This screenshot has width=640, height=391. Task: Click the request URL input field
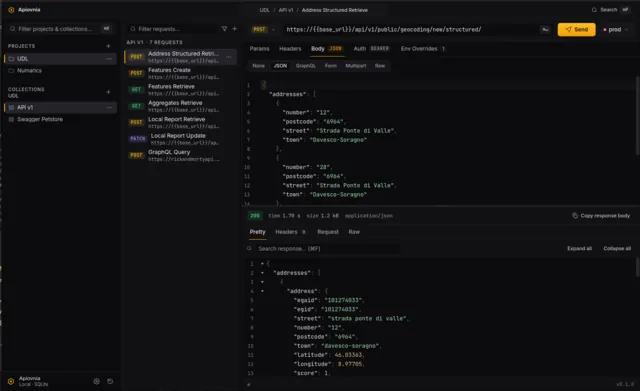(x=410, y=29)
